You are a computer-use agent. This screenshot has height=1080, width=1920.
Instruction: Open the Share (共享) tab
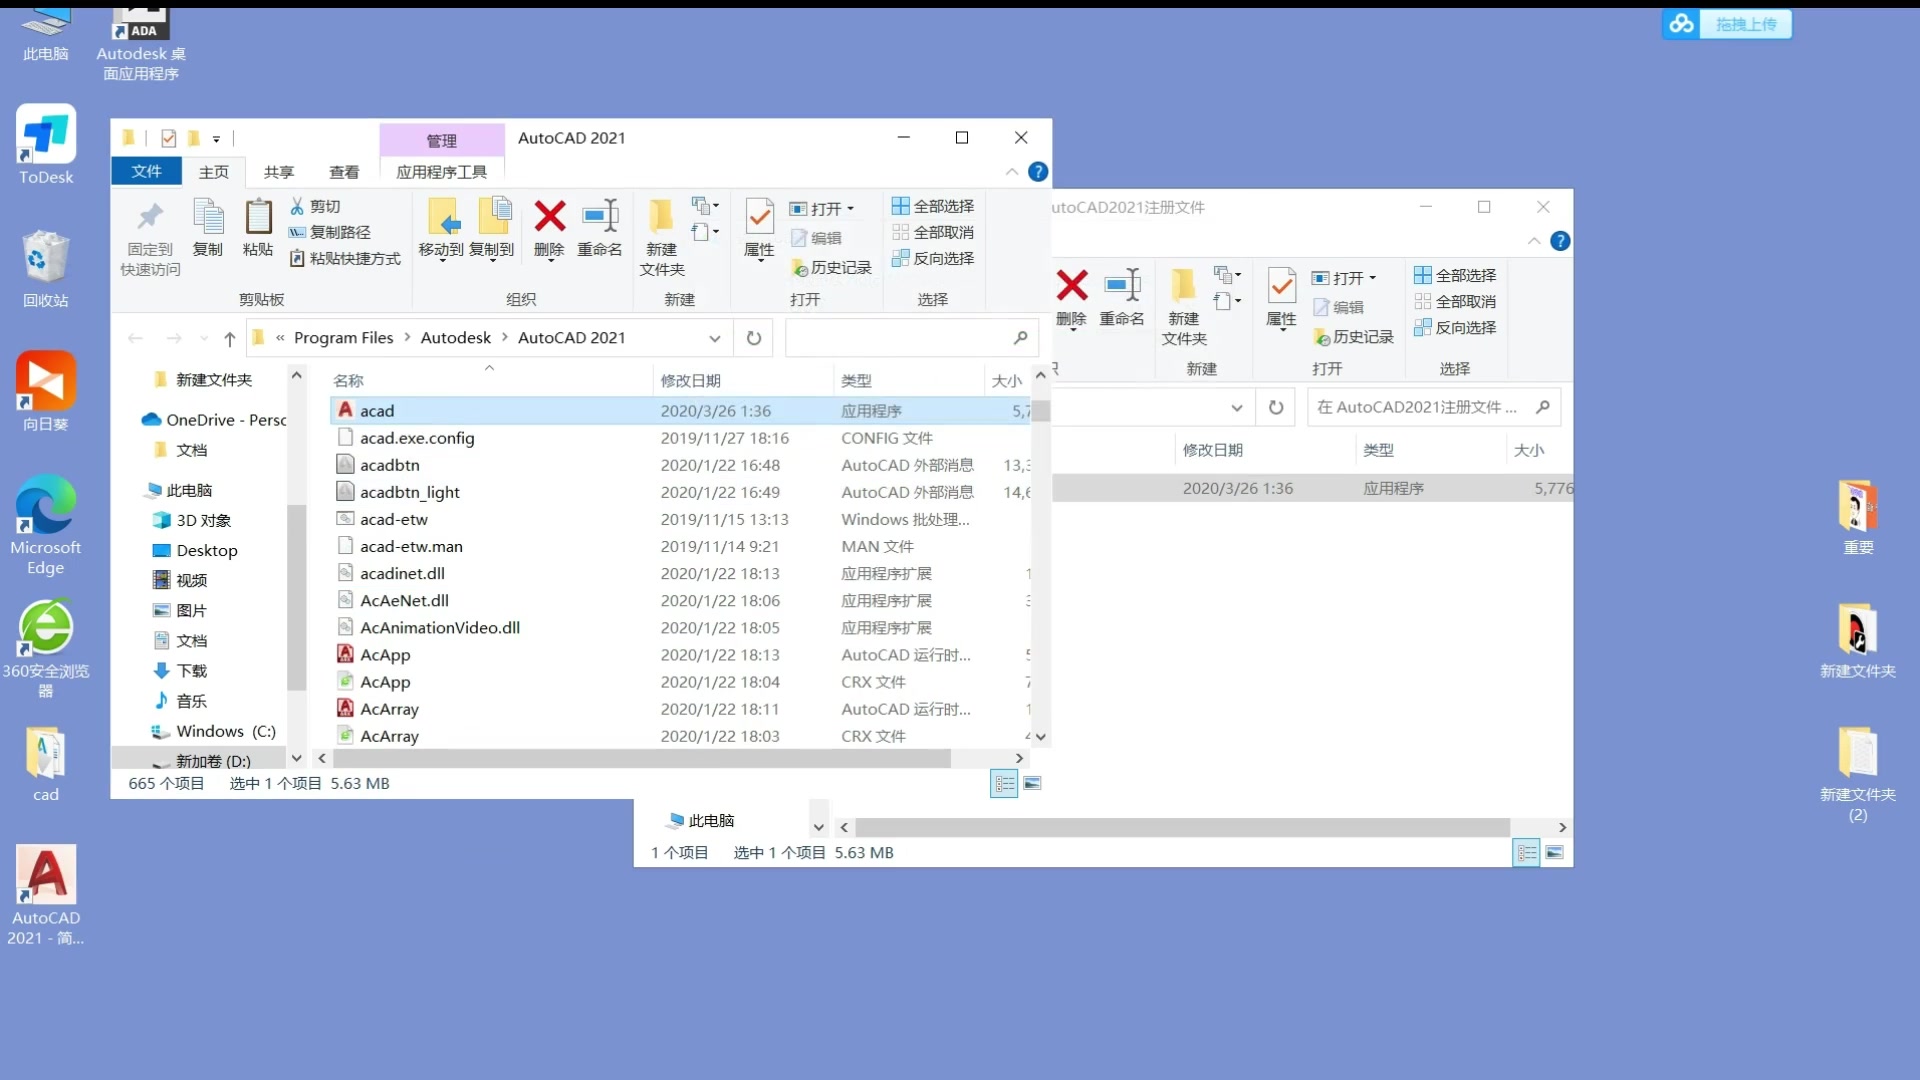pyautogui.click(x=279, y=172)
